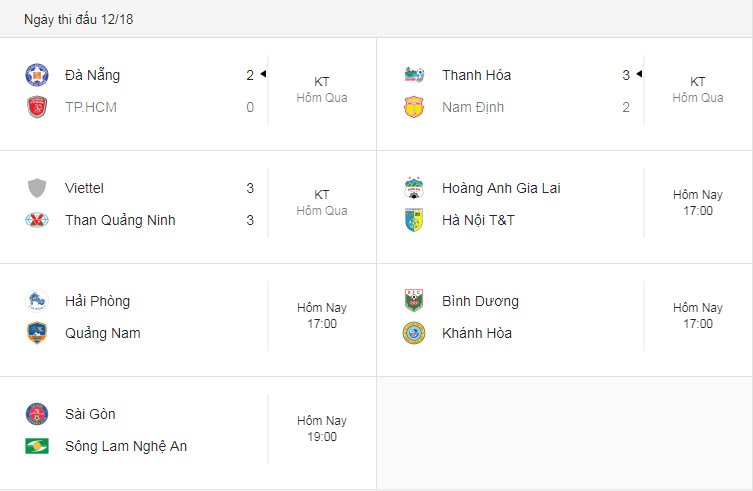Image resolution: width=753 pixels, height=491 pixels.
Task: Open the Hoàng Anh Gia Lai link
Action: tap(501, 188)
